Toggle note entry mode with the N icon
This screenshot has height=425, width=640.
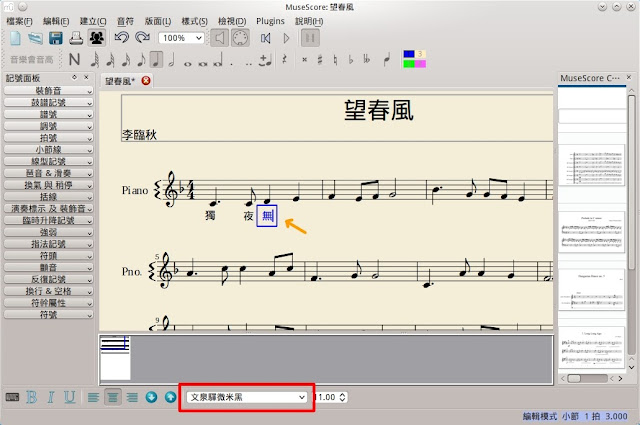click(74, 60)
